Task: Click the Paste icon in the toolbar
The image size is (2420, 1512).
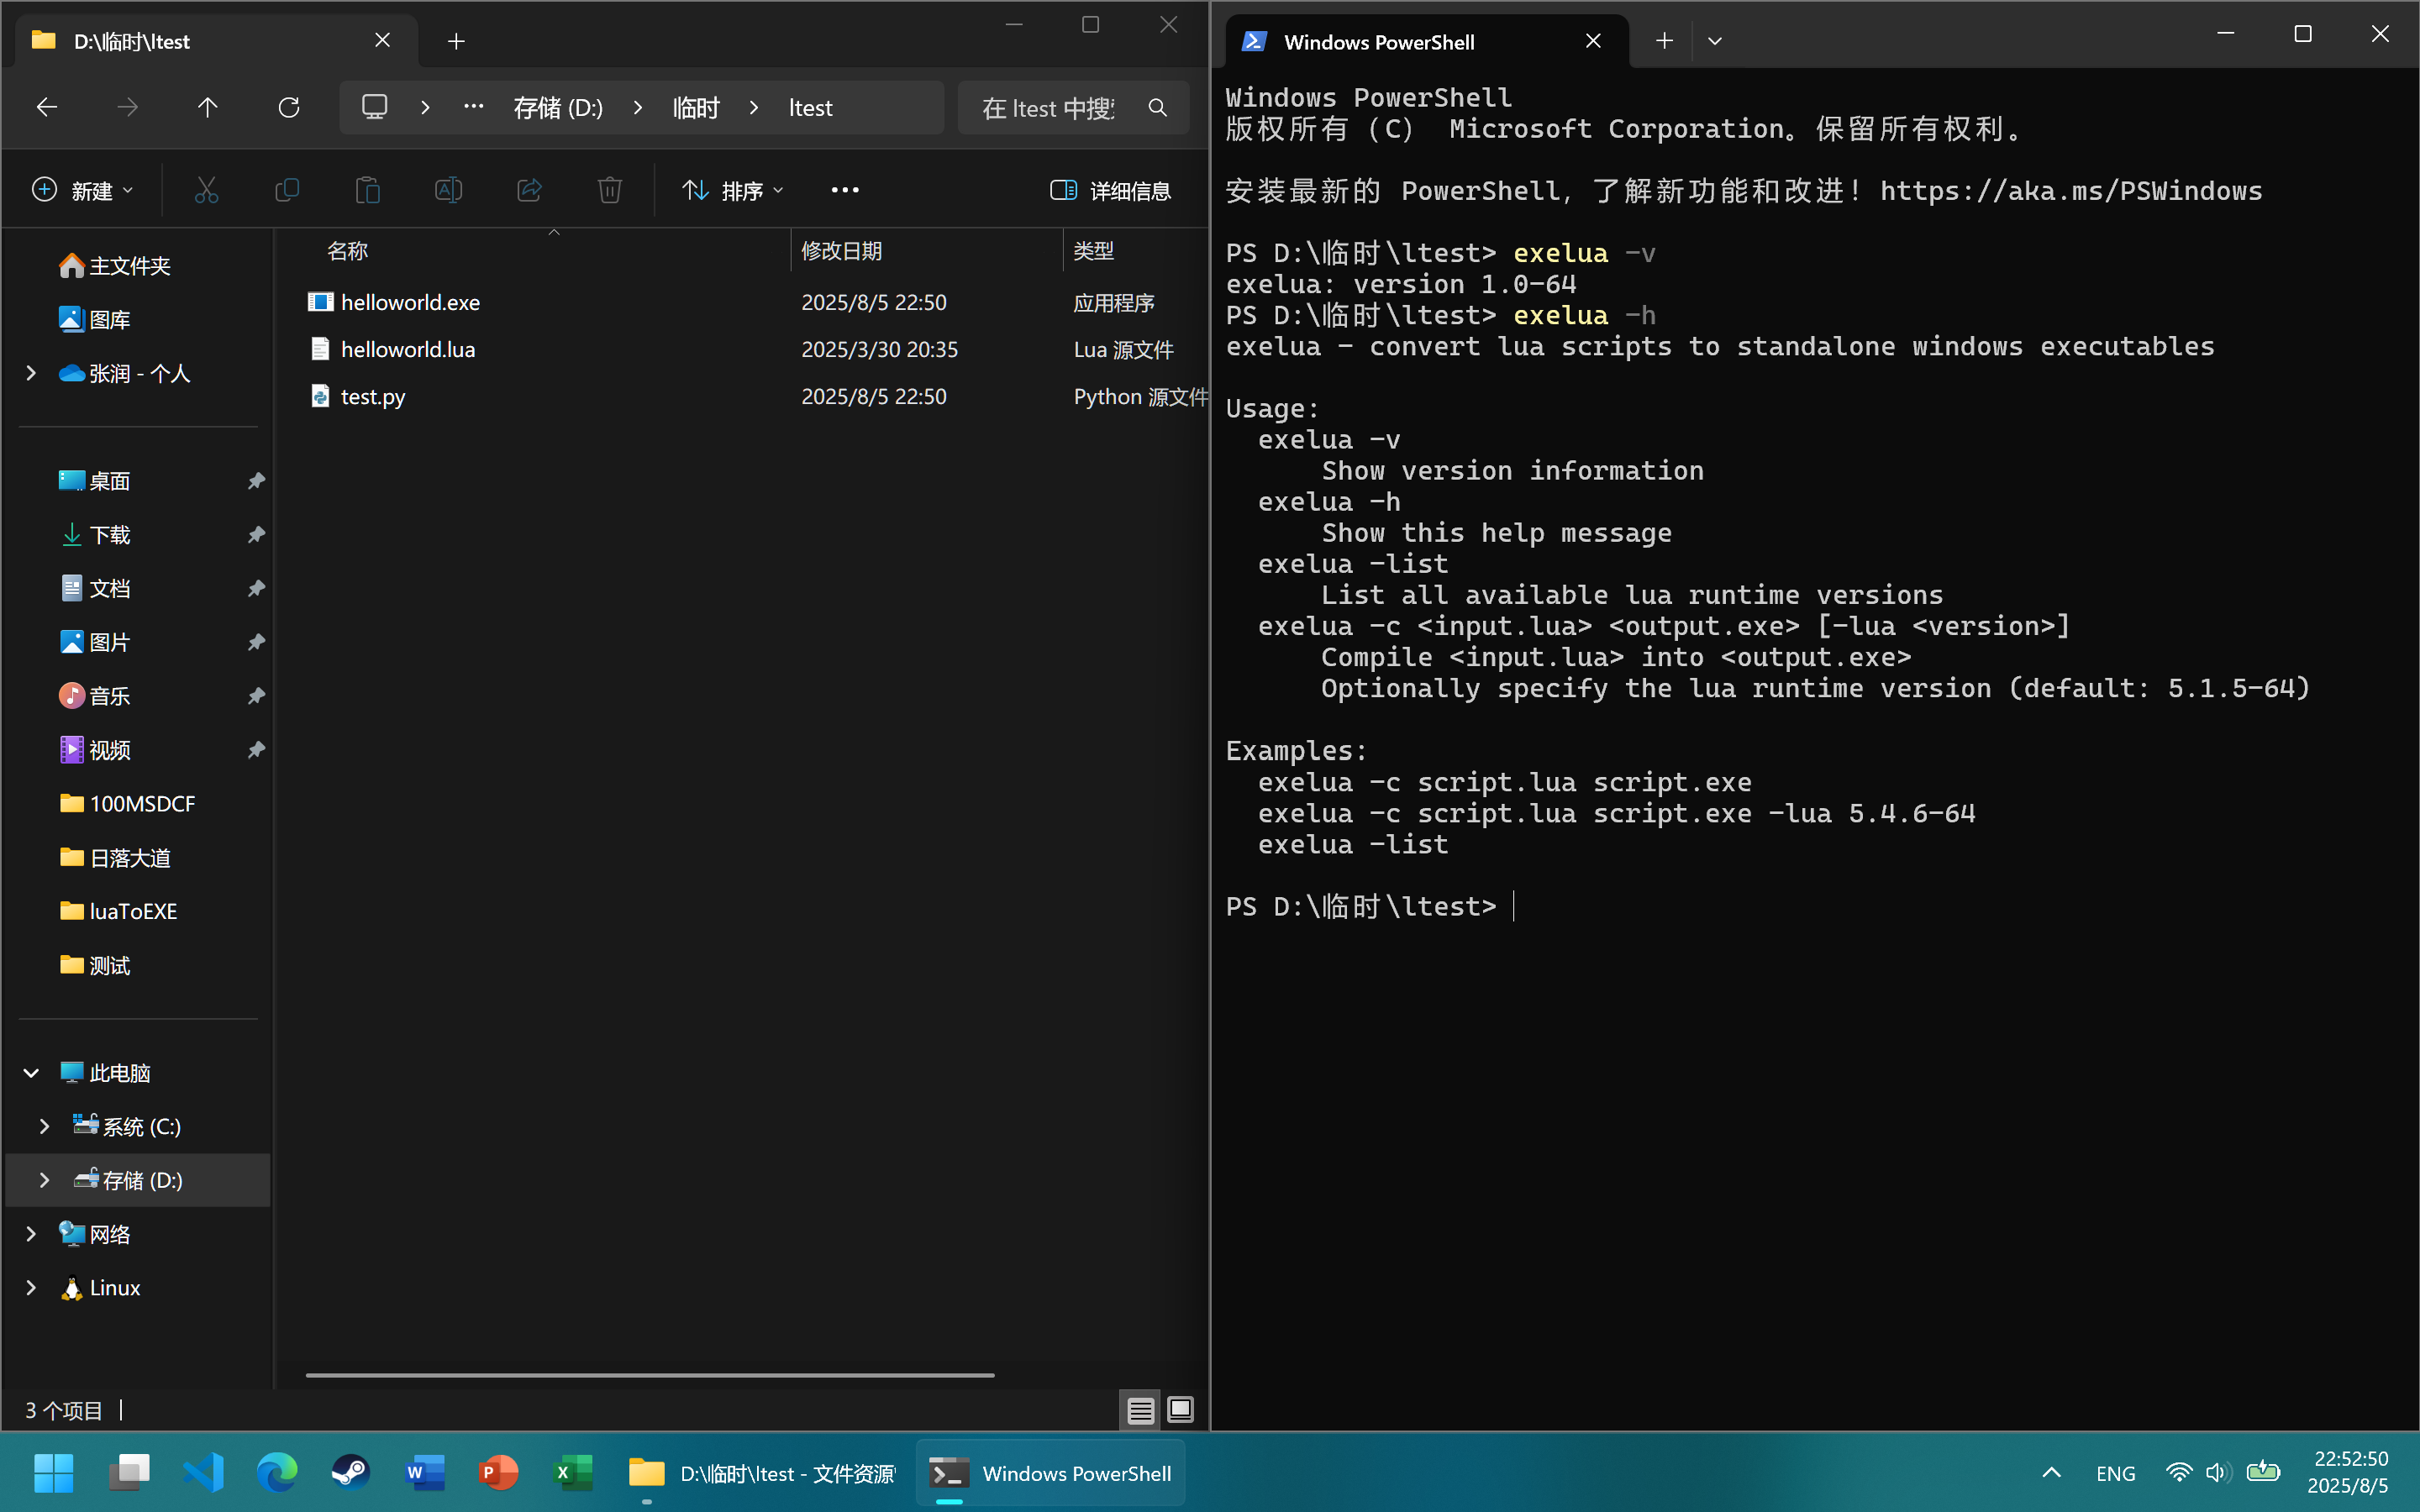Action: point(368,189)
